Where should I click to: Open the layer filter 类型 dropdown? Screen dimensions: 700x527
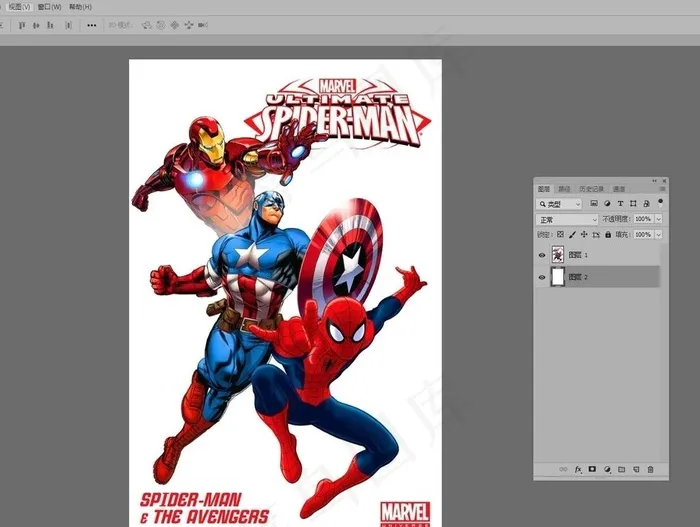(560, 204)
